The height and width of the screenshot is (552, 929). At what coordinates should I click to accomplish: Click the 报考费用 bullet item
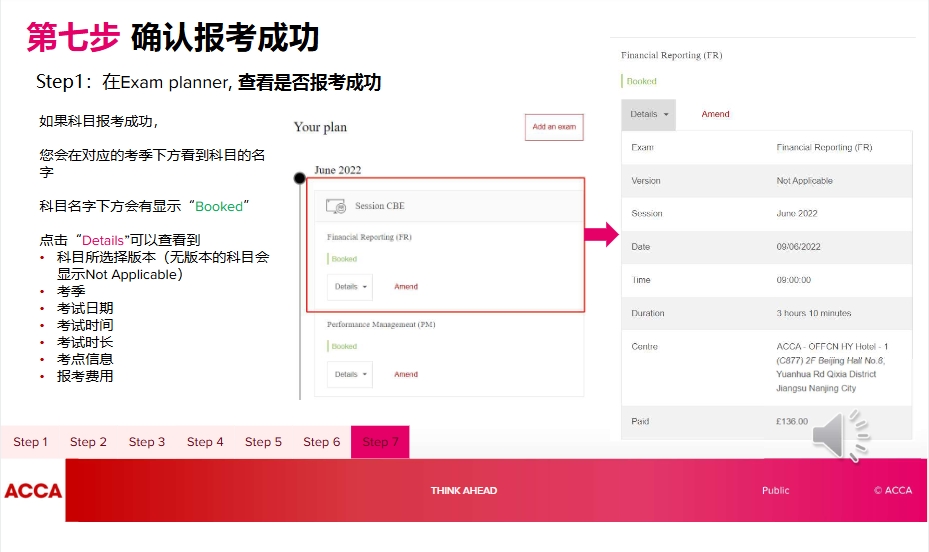85,376
